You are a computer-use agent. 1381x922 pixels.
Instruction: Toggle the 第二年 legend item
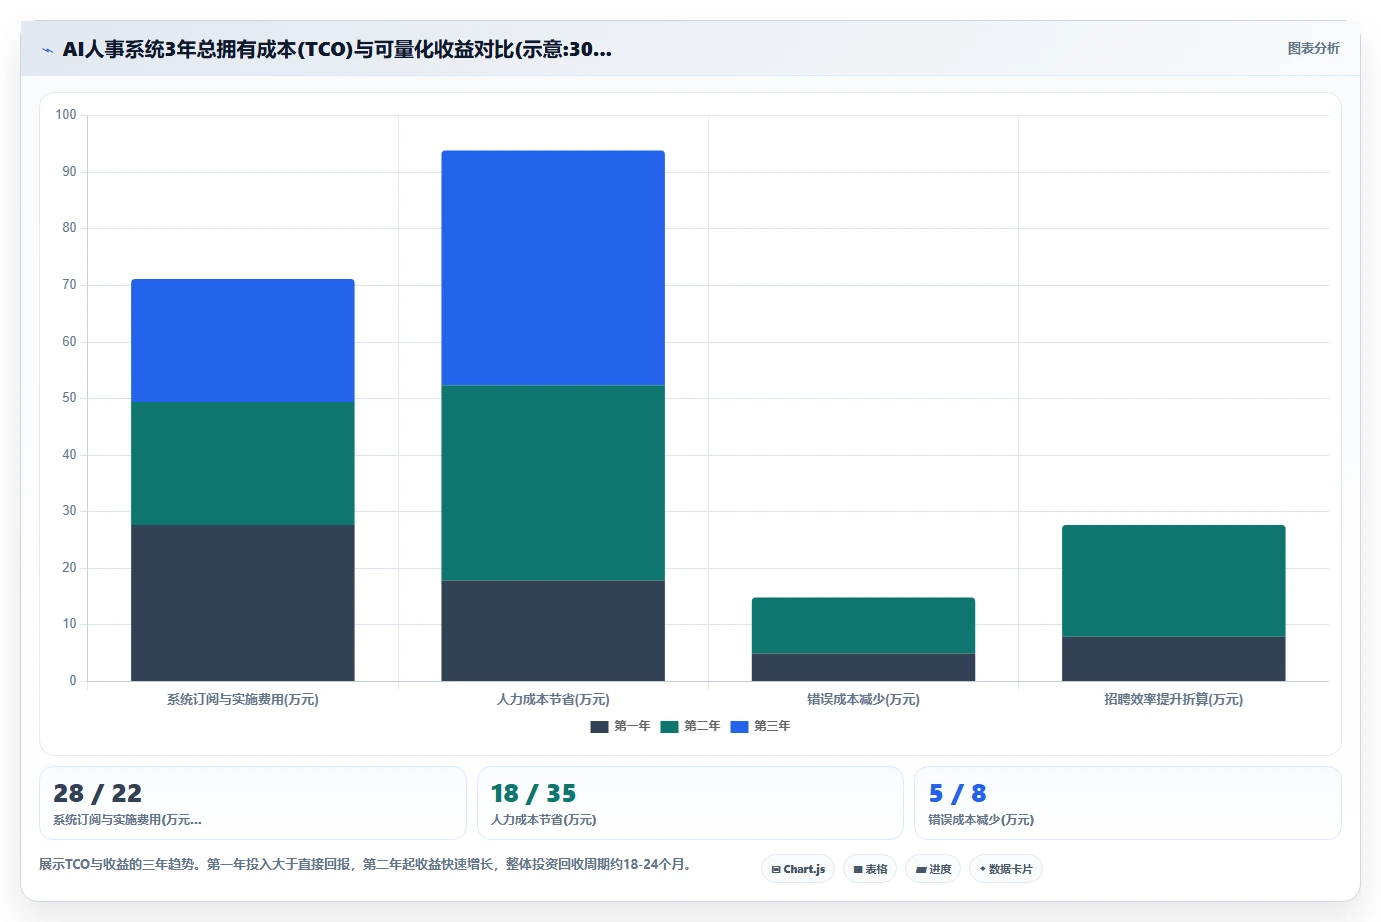pos(690,726)
